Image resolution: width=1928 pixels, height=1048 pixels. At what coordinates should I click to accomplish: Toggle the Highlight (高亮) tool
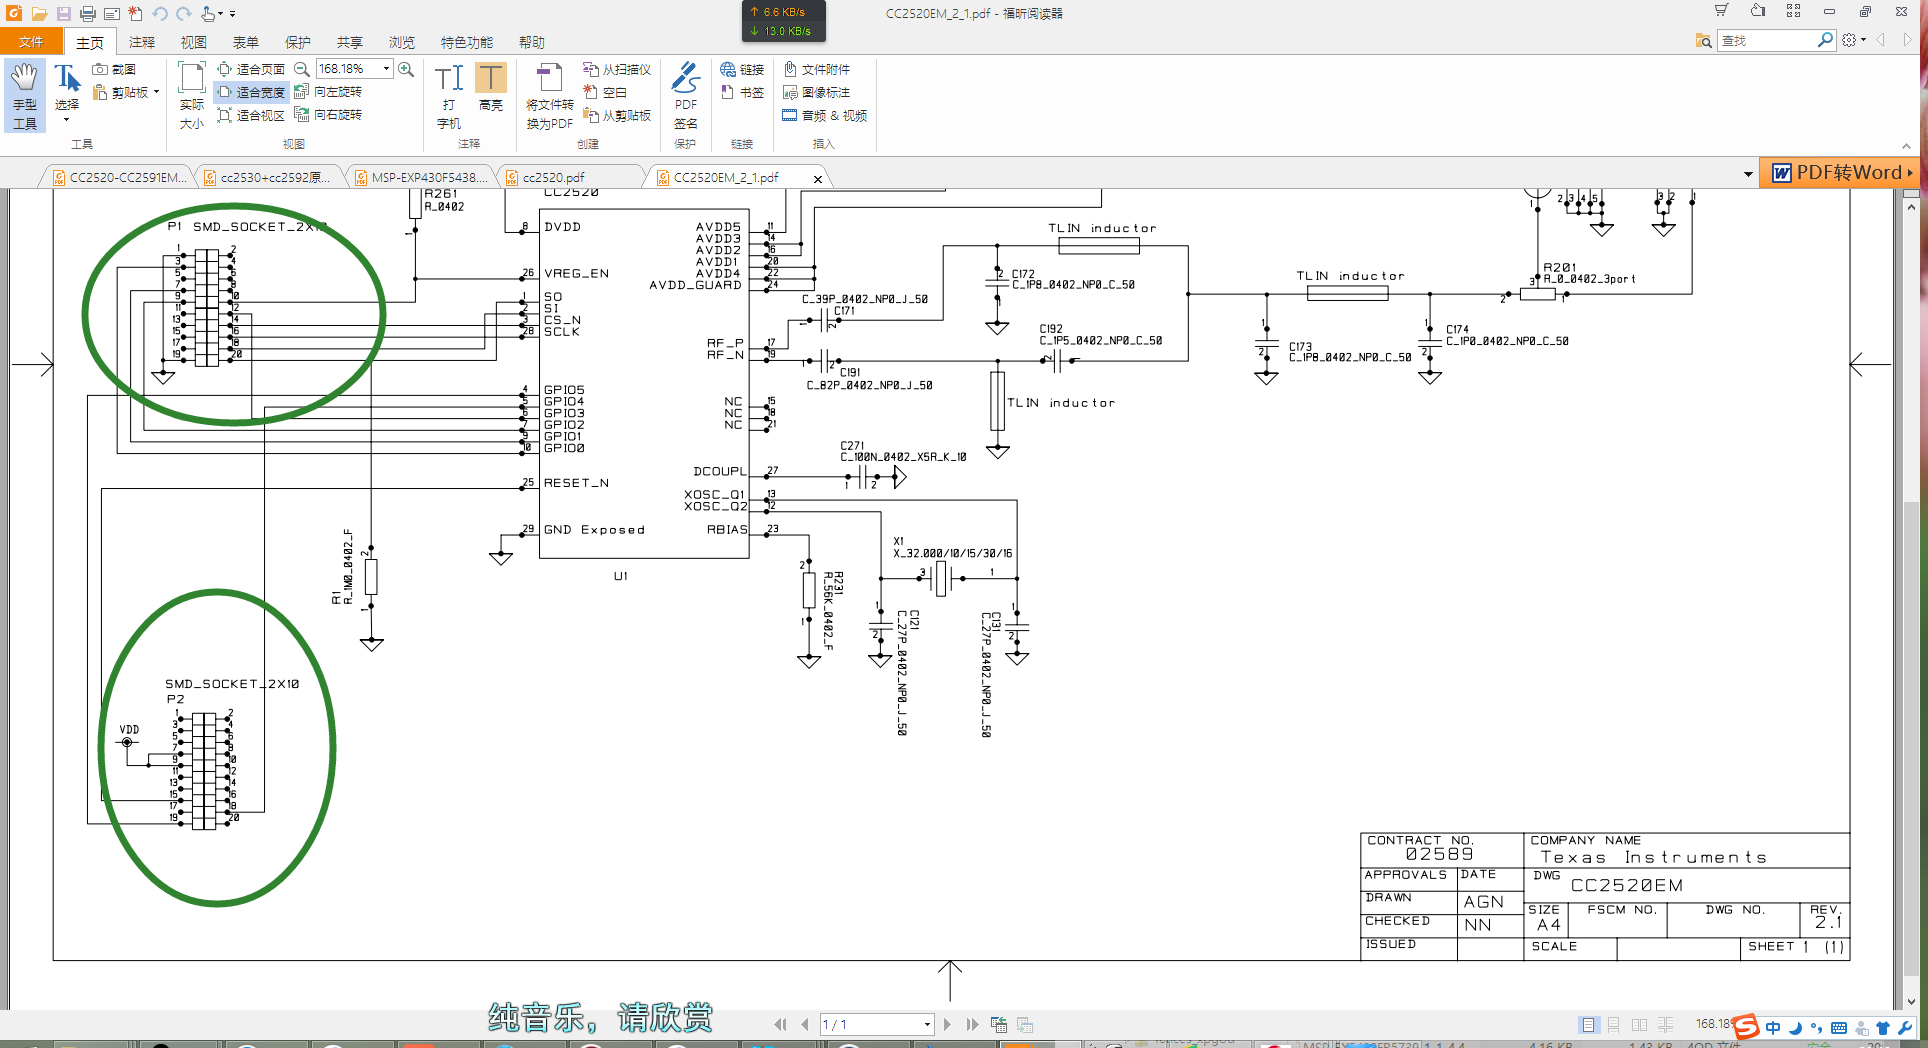click(x=490, y=88)
